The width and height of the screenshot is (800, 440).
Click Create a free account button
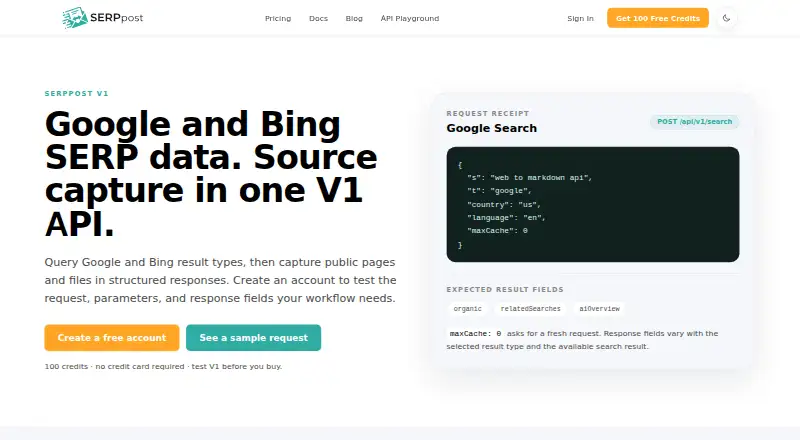click(x=112, y=337)
